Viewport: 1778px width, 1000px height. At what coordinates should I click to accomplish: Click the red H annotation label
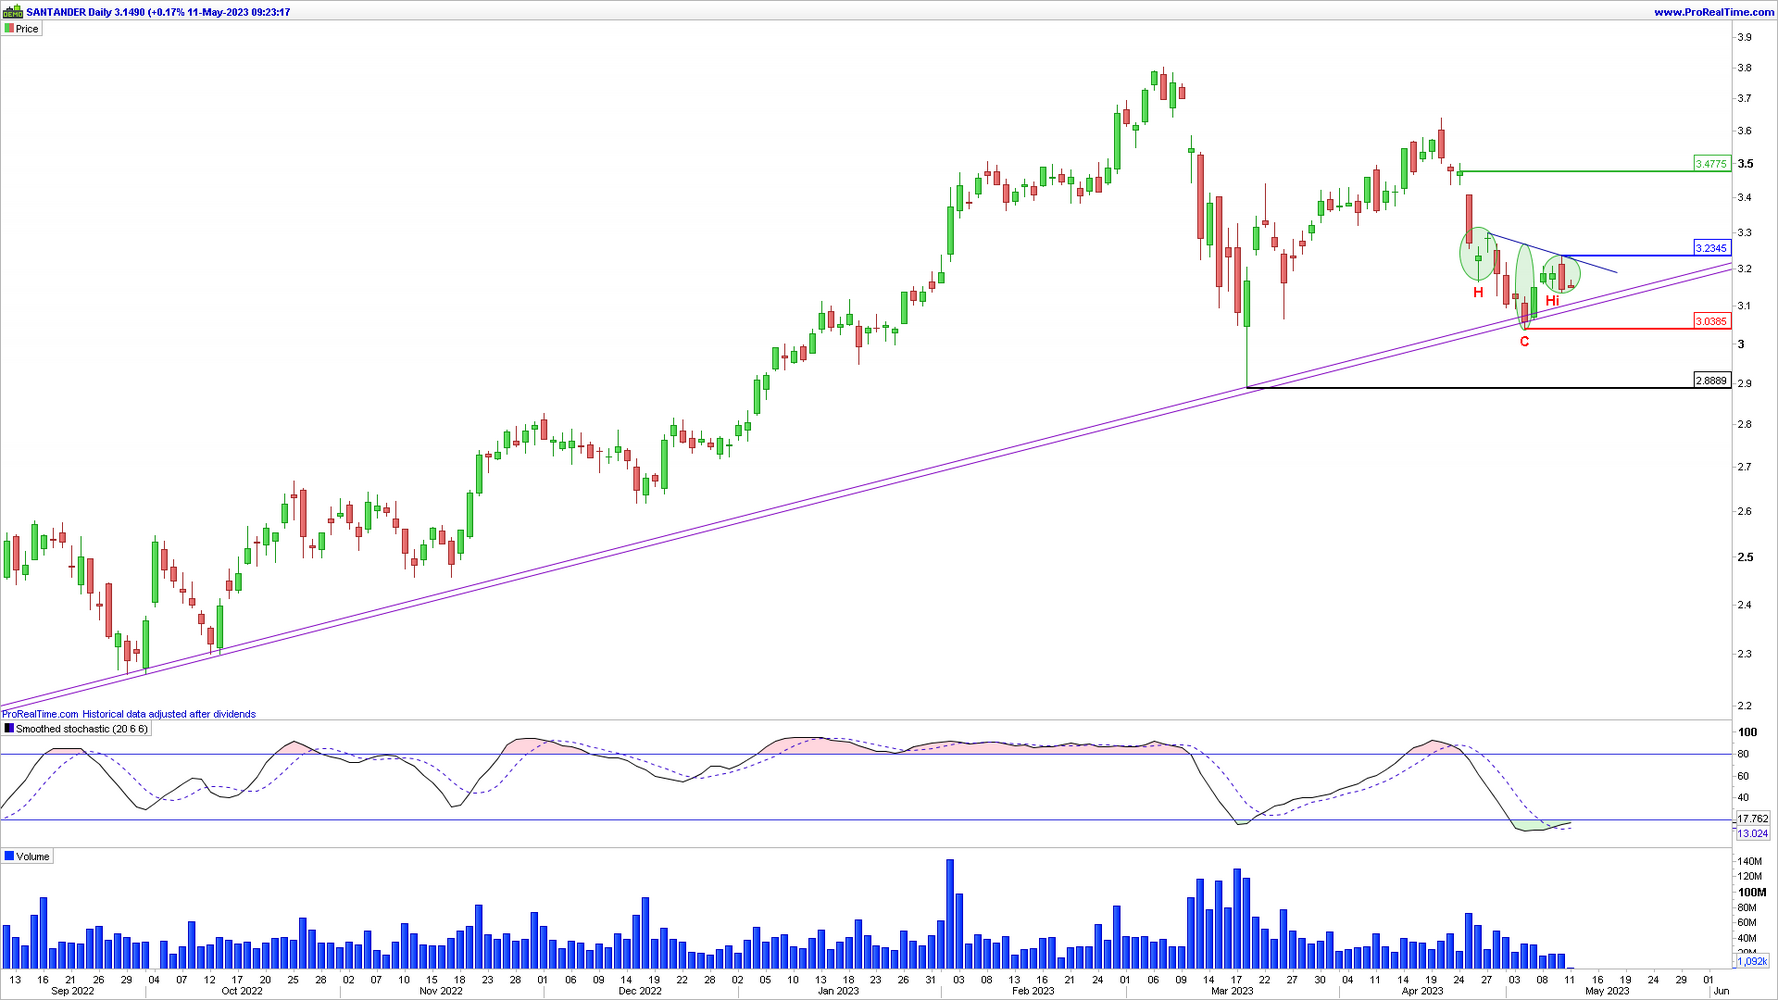click(1478, 293)
